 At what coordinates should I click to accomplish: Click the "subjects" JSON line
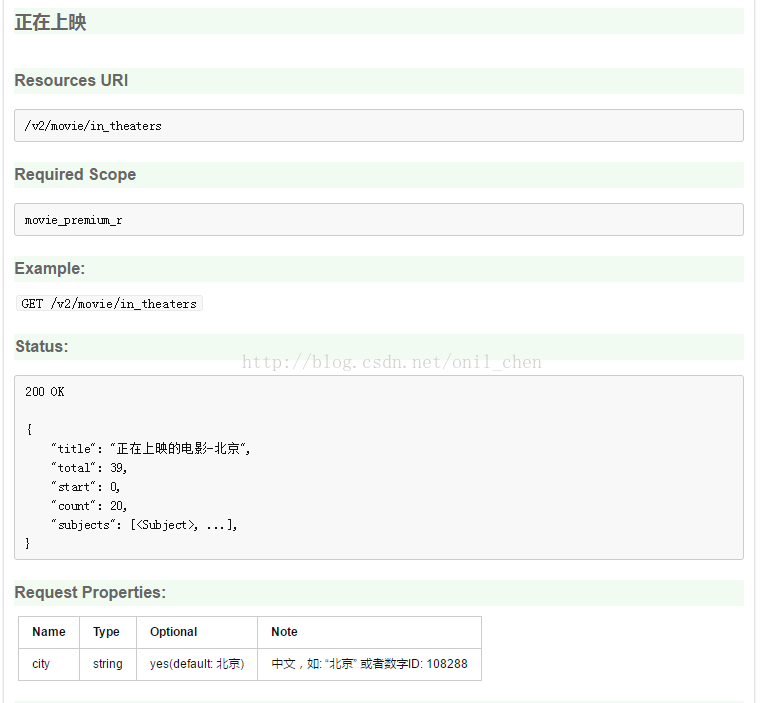(144, 525)
